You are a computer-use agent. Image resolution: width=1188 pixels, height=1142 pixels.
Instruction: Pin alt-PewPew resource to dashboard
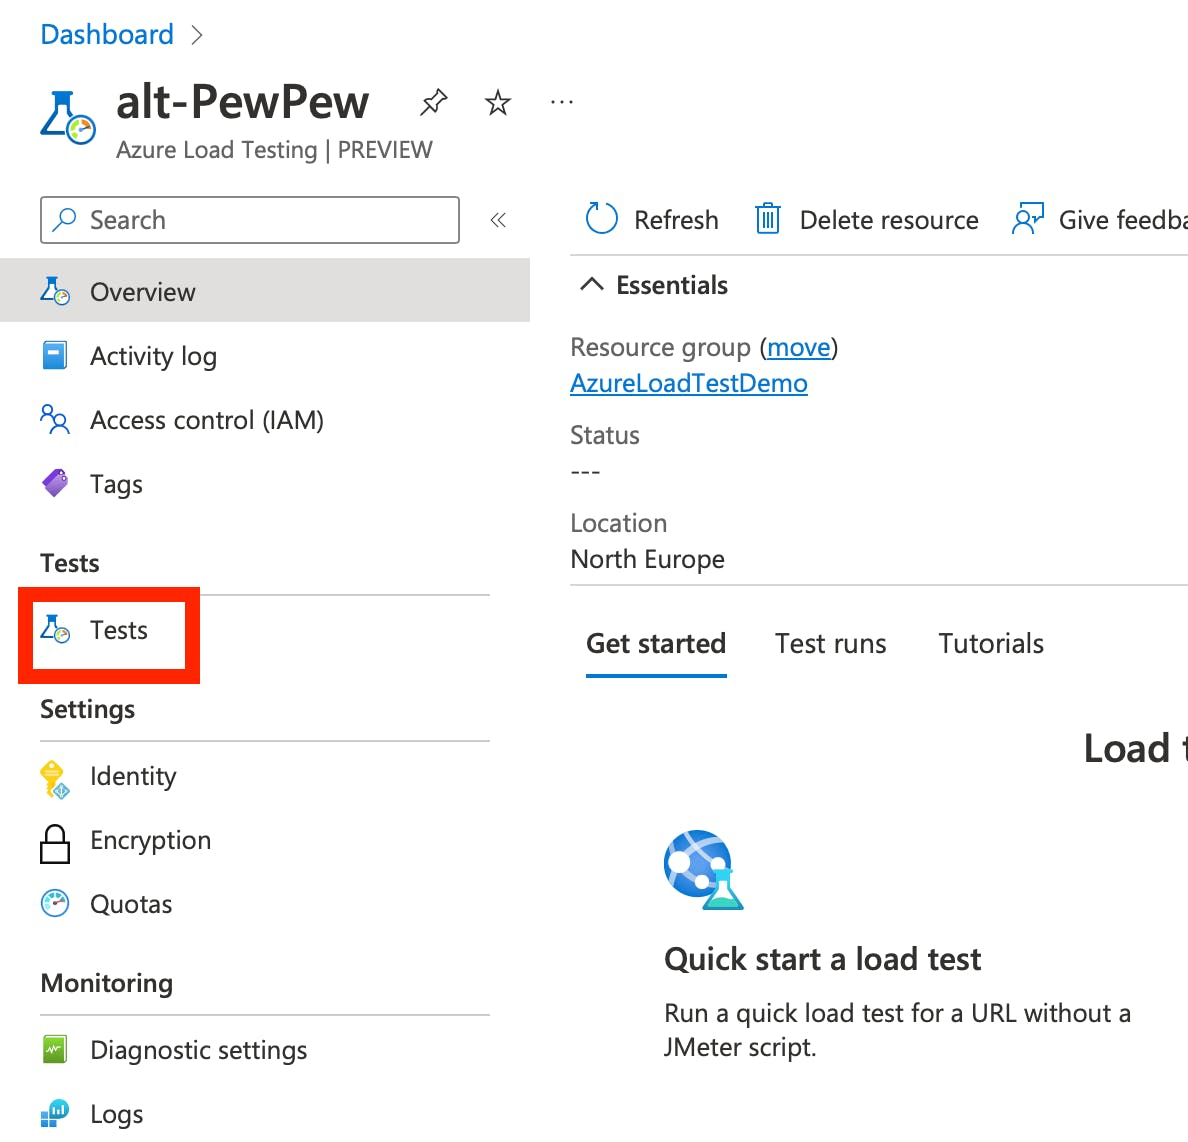point(433,102)
